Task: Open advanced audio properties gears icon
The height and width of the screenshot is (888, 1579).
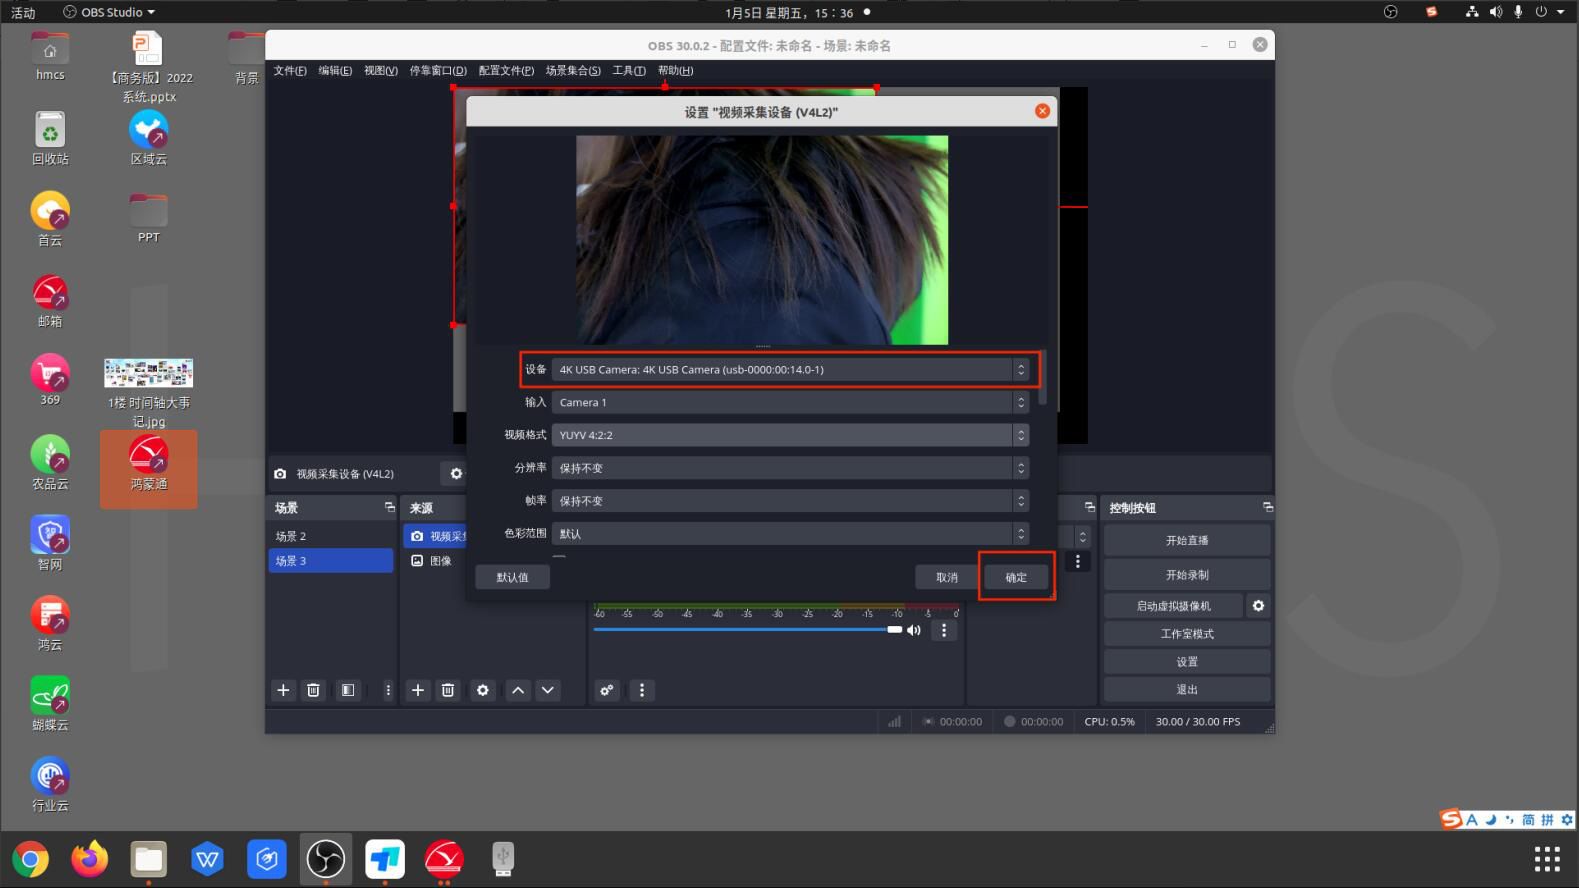Action: coord(606,690)
